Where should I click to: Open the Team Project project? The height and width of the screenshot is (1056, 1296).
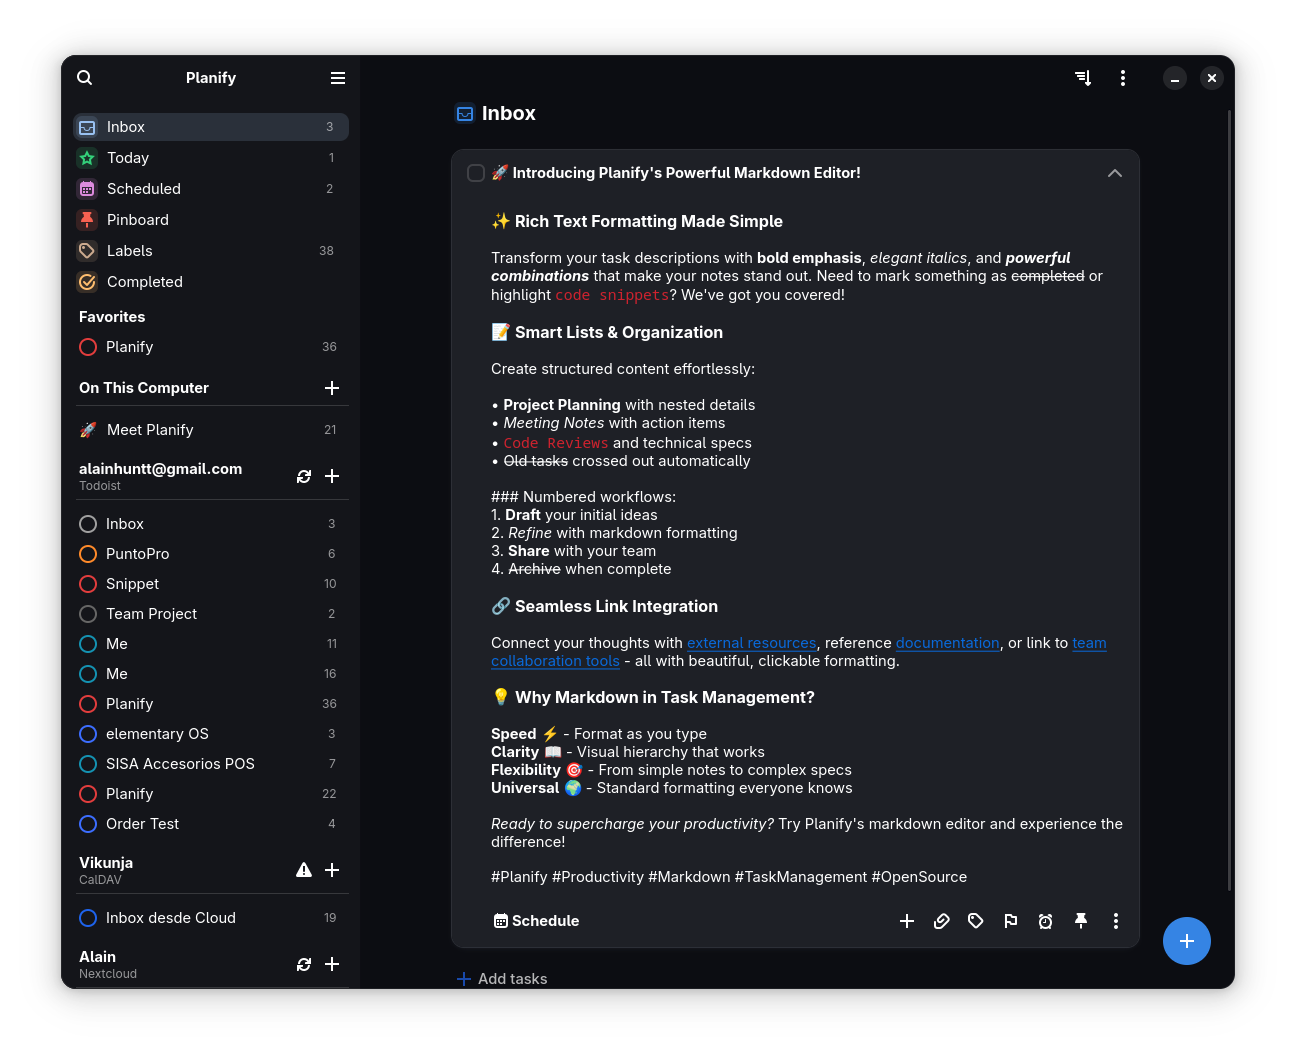coord(211,614)
